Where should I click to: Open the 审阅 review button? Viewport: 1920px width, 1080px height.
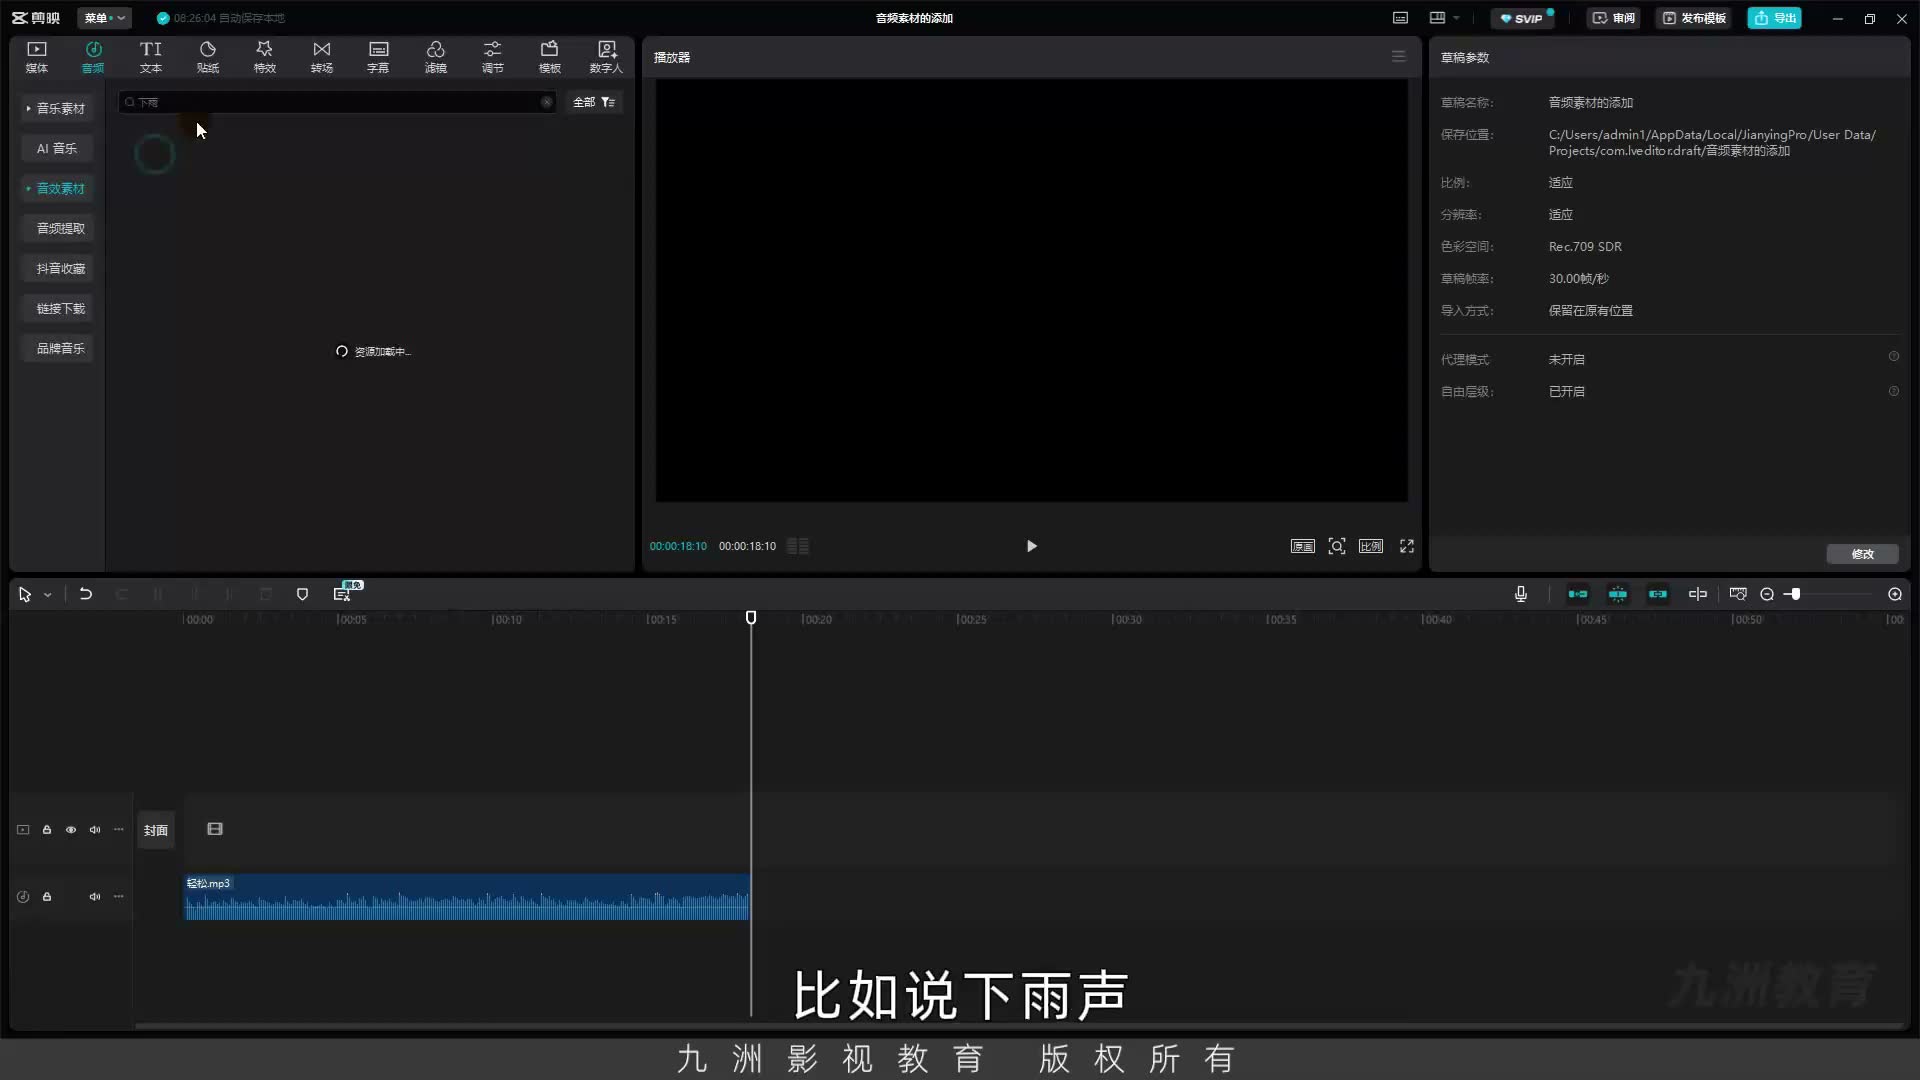1613,18
